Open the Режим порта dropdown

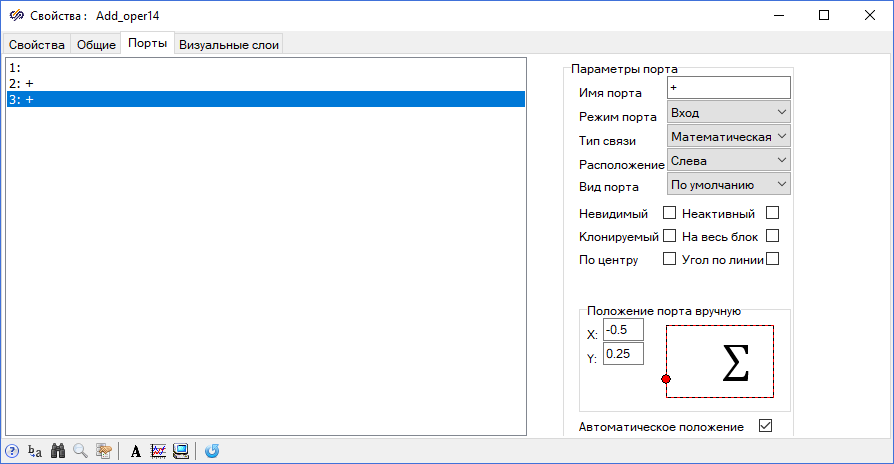pyautogui.click(x=728, y=113)
